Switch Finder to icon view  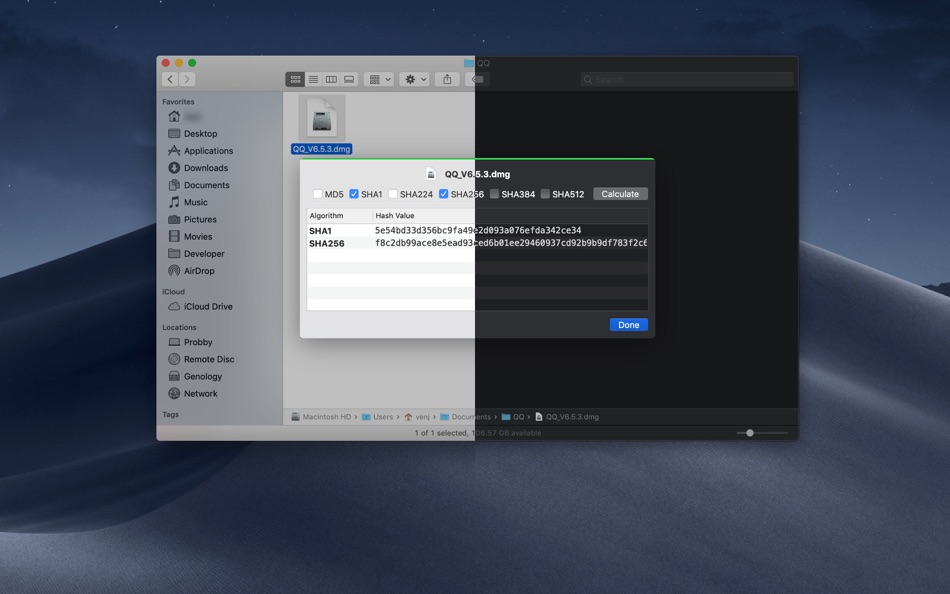295,79
